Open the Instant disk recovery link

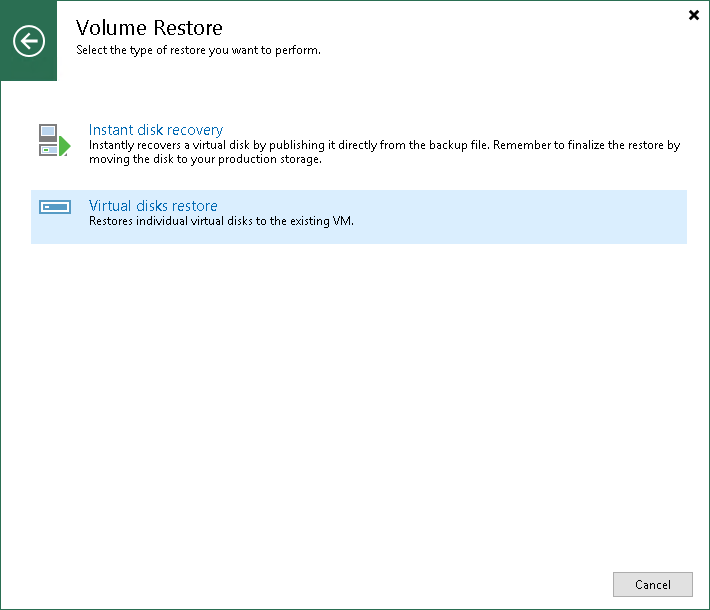[x=156, y=130]
